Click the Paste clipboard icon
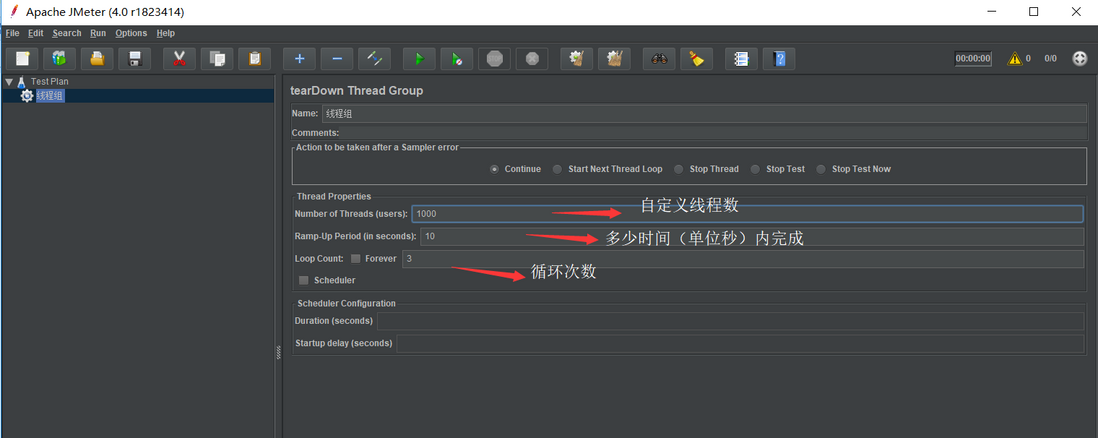This screenshot has width=1098, height=438. 255,59
